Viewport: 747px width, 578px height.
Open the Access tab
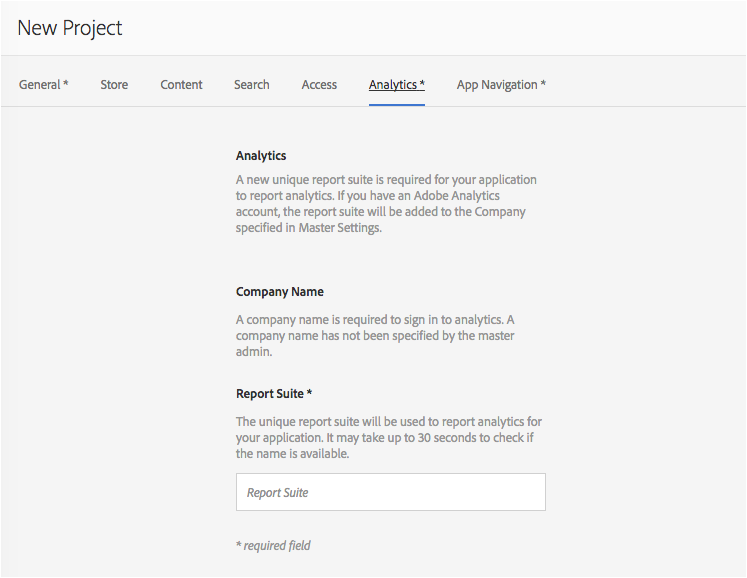click(319, 85)
